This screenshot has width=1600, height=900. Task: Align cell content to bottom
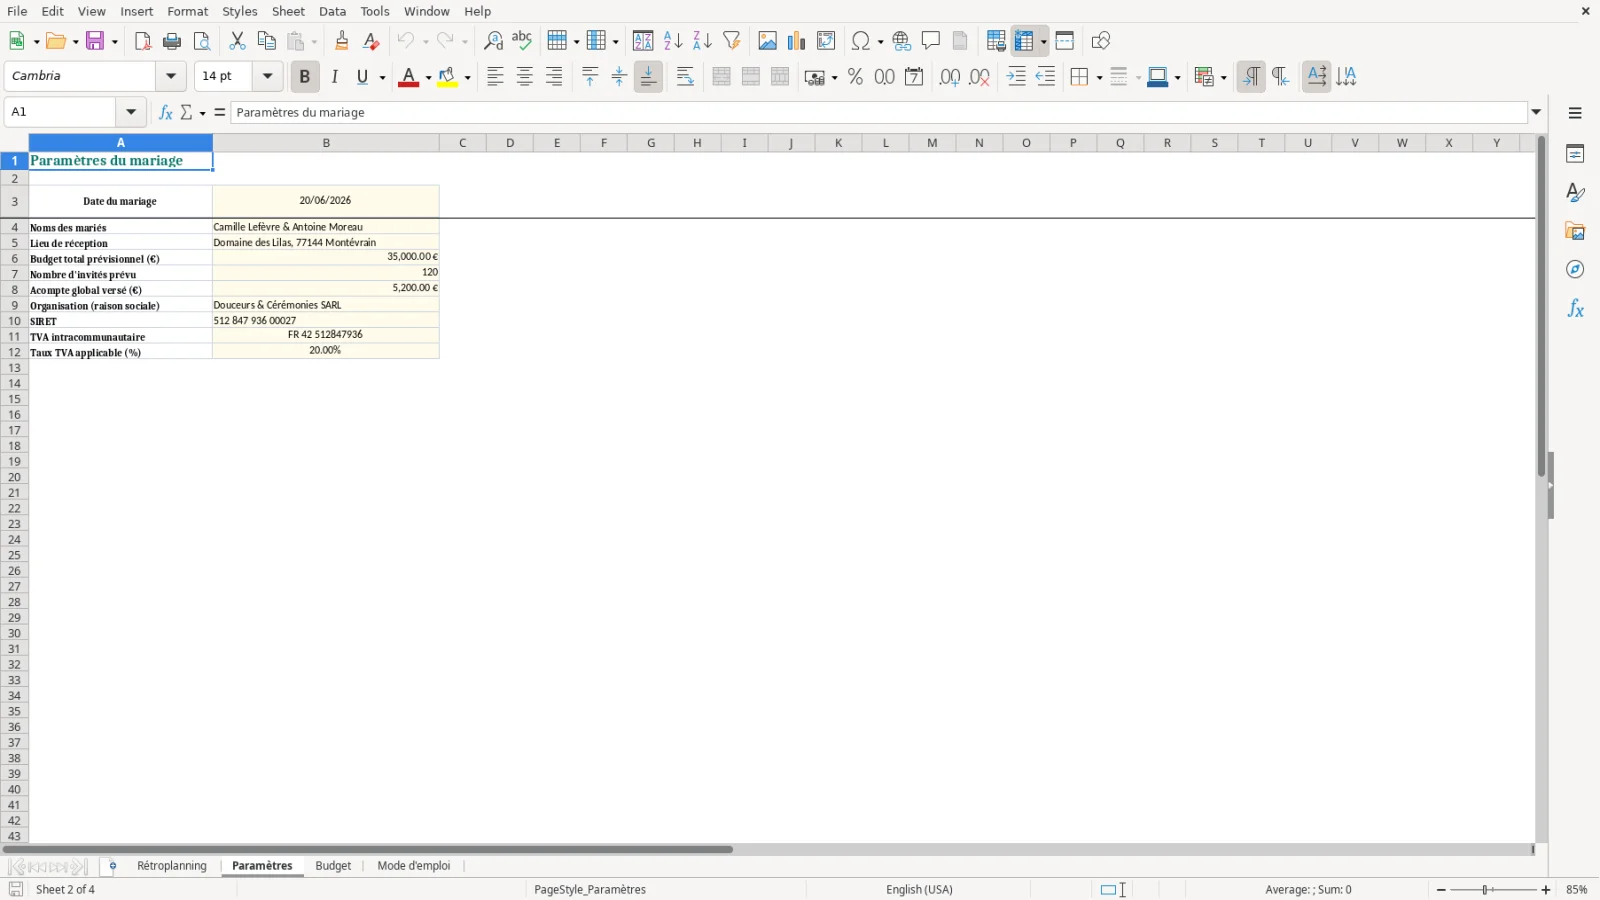click(648, 77)
